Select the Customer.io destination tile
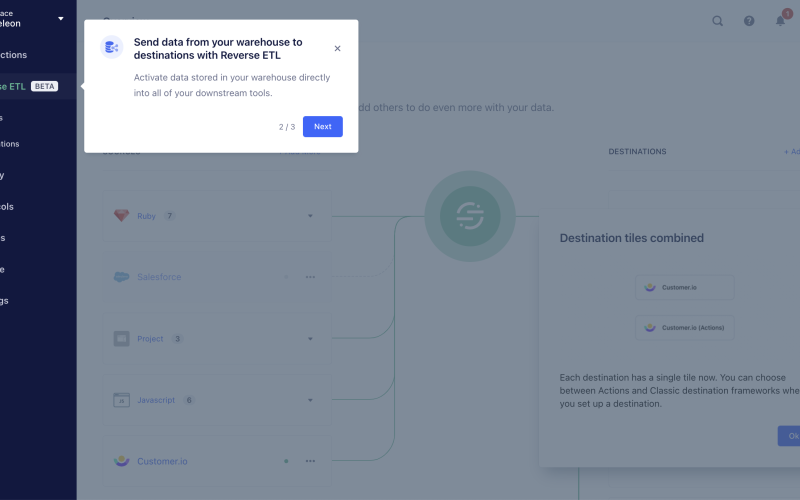The width and height of the screenshot is (800, 500). tap(684, 288)
